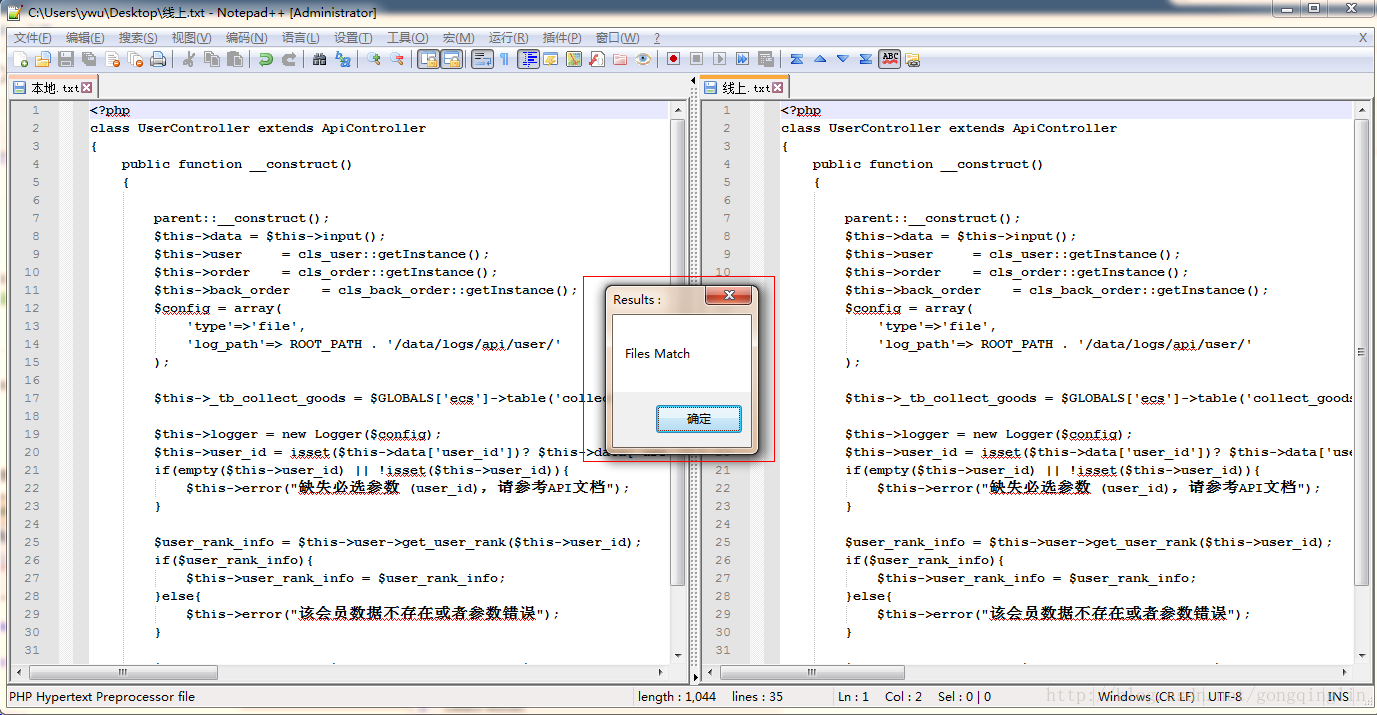The image size is (1377, 715).
Task: Open the 窗口(W) menu
Action: tap(618, 38)
